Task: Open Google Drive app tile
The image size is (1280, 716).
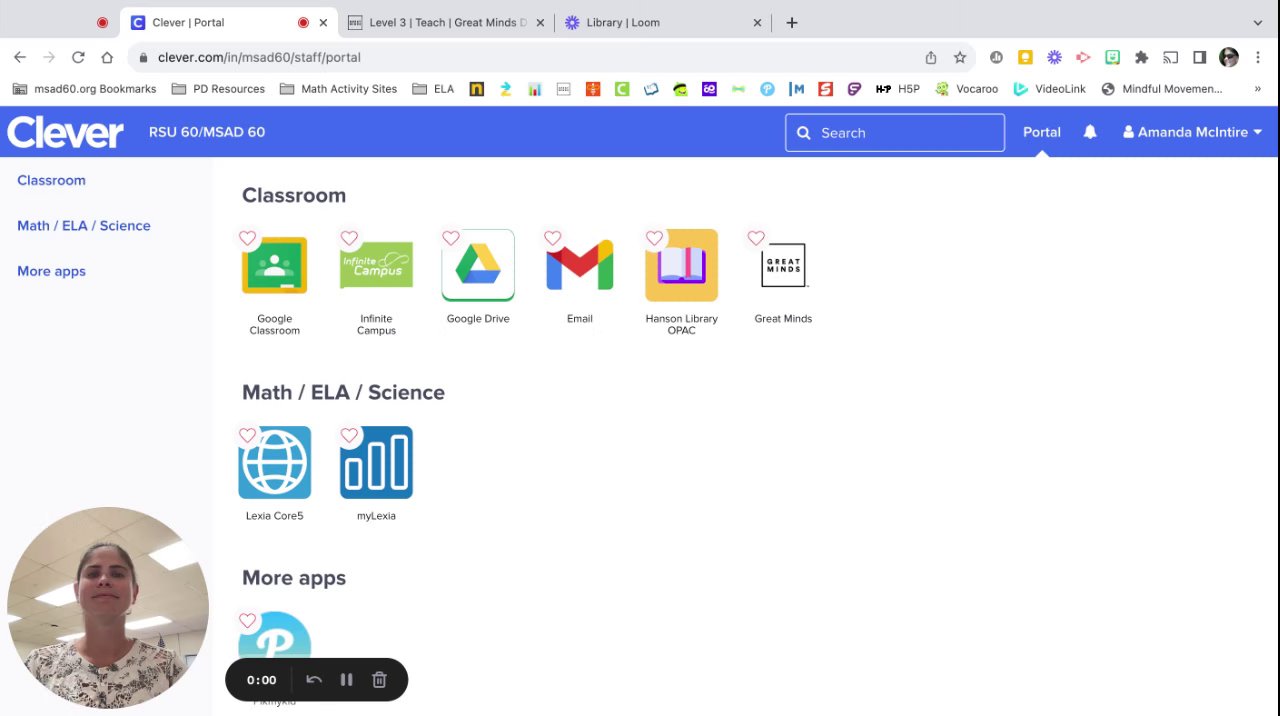Action: click(478, 265)
